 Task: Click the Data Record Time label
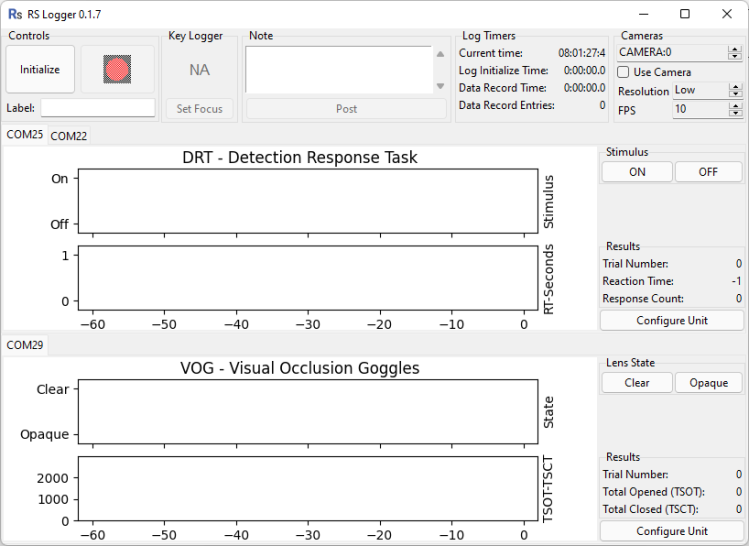503,88
